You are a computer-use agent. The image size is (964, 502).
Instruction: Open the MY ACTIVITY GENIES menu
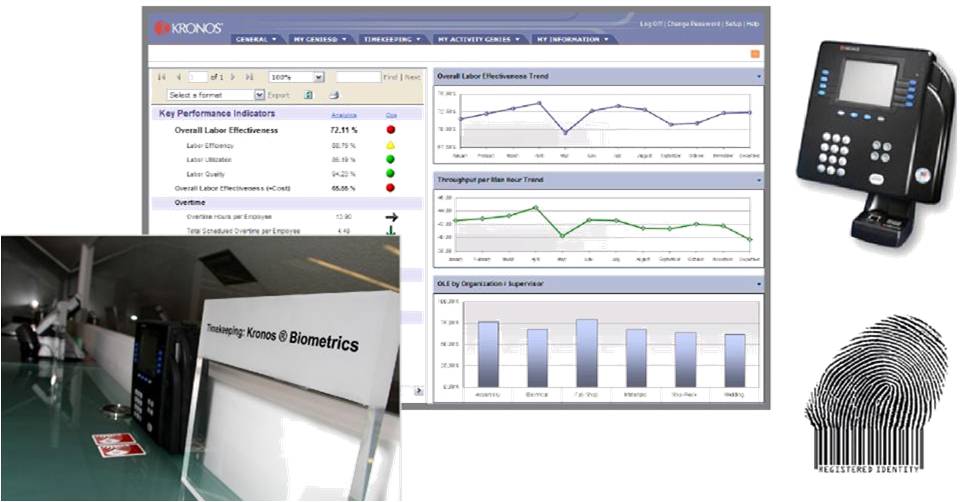click(x=479, y=39)
